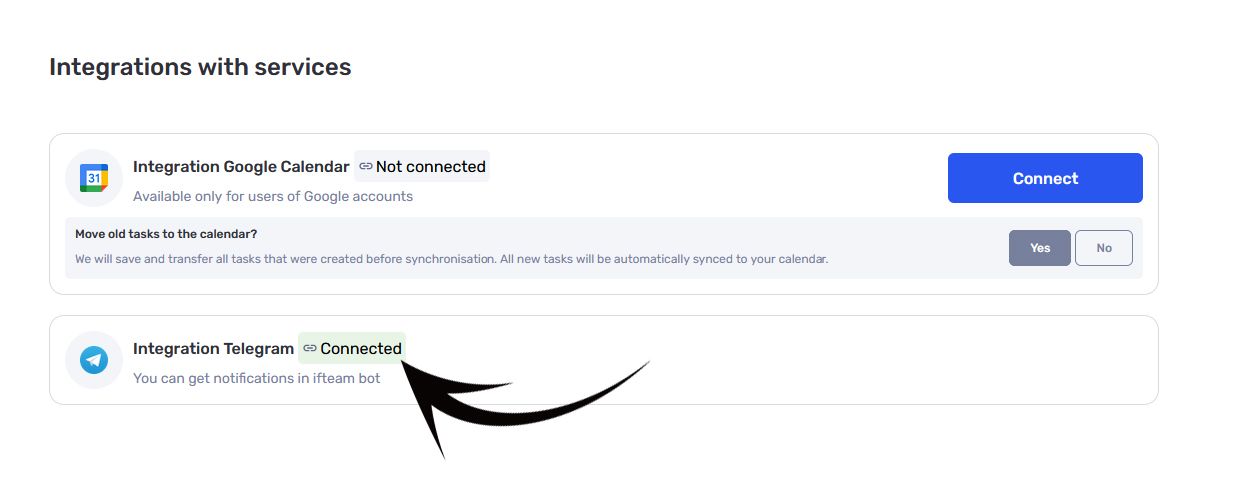Image resolution: width=1237 pixels, height=497 pixels.
Task: Choose Yes to move old tasks
Action: pos(1040,248)
